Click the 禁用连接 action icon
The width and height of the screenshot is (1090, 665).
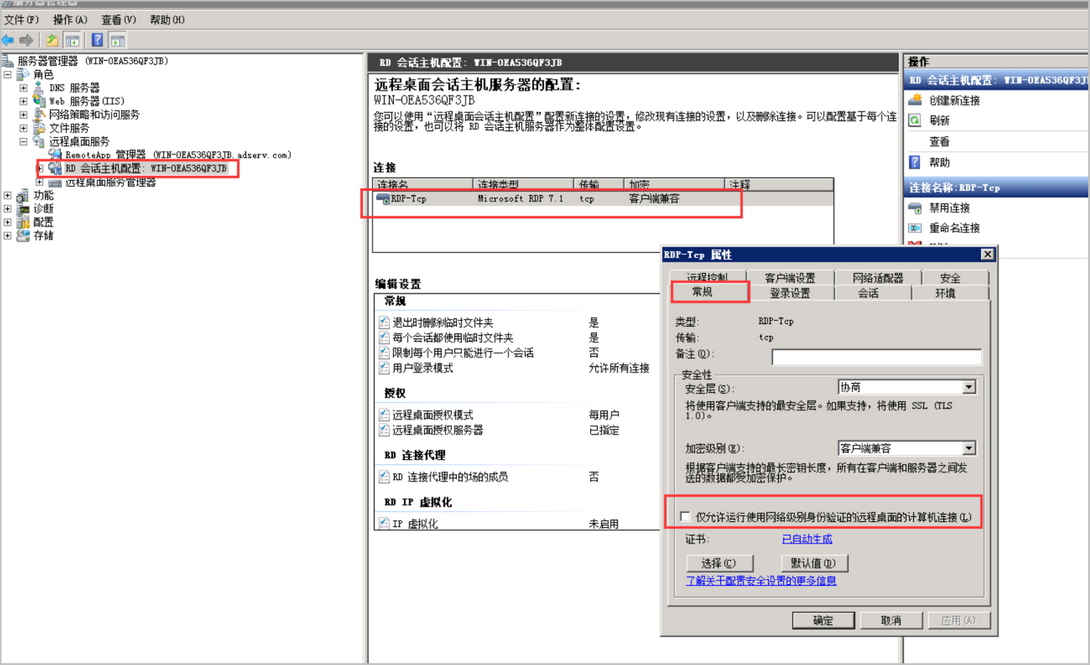point(916,208)
